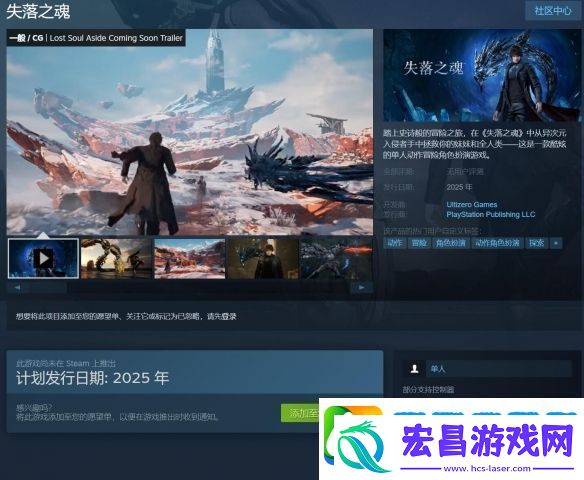The height and width of the screenshot is (480, 584).
Task: Click the Lost Soul Aside Coming Soon Trailer label
Action: tap(116, 38)
